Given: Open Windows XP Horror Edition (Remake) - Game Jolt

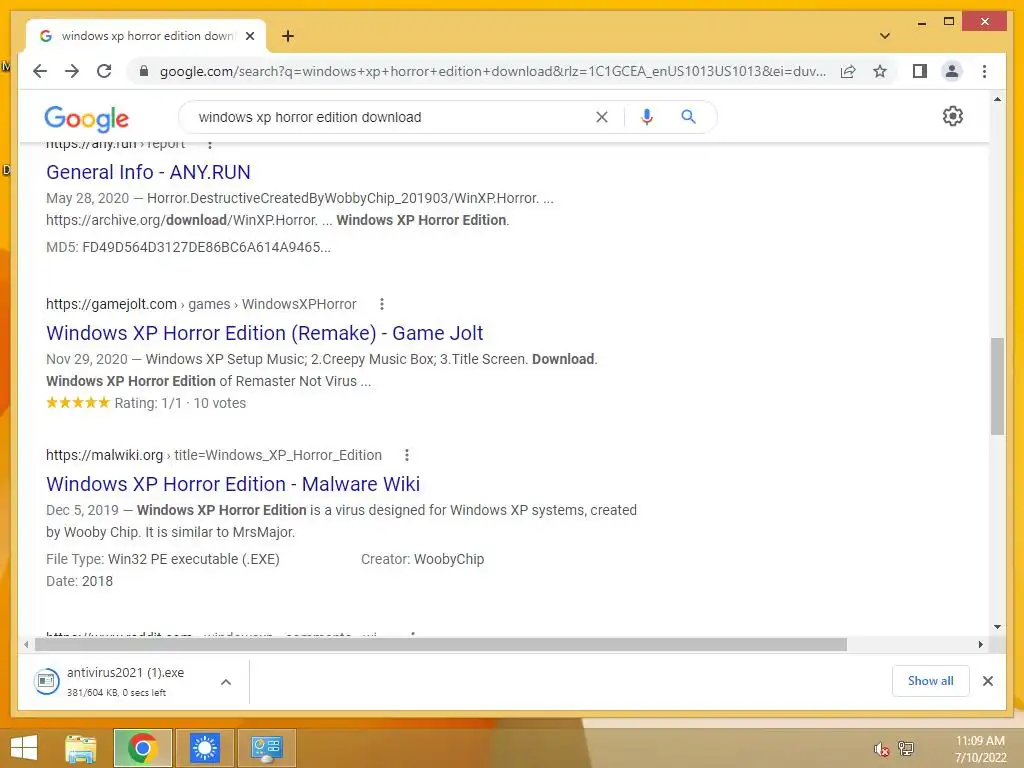Looking at the screenshot, I should (x=264, y=333).
